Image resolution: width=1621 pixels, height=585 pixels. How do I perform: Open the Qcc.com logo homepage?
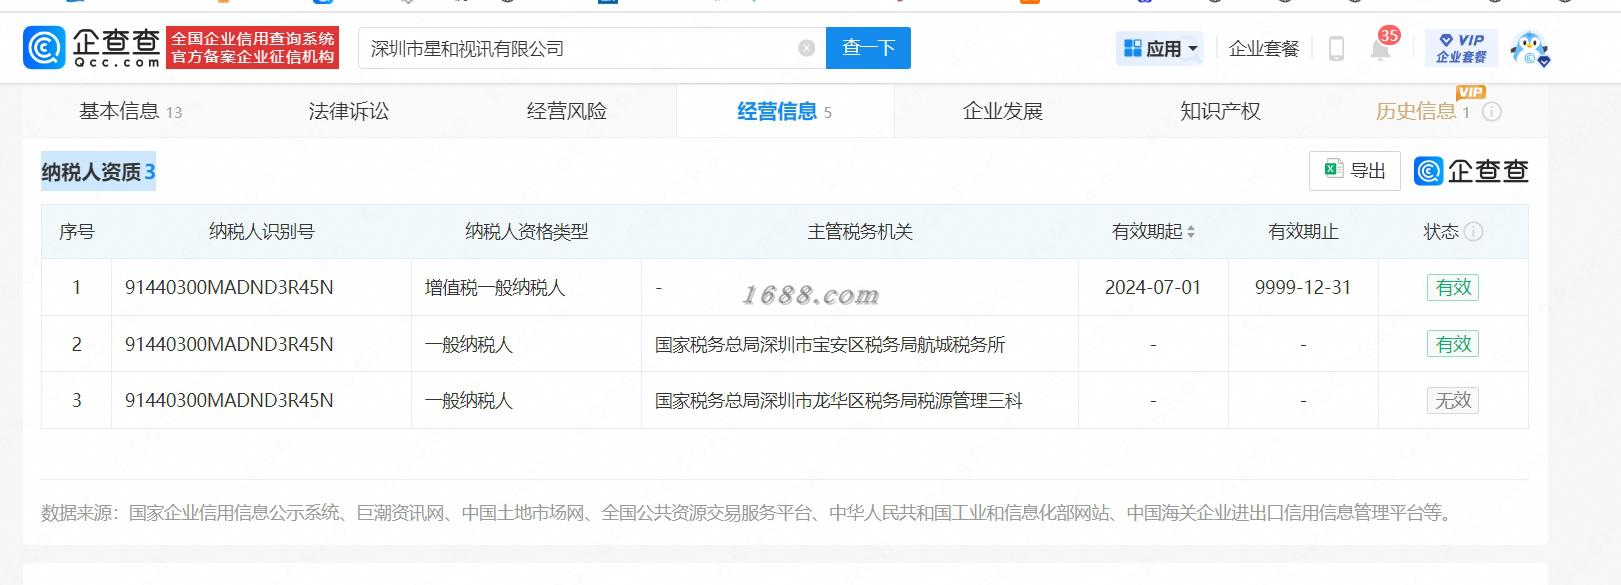tap(92, 48)
